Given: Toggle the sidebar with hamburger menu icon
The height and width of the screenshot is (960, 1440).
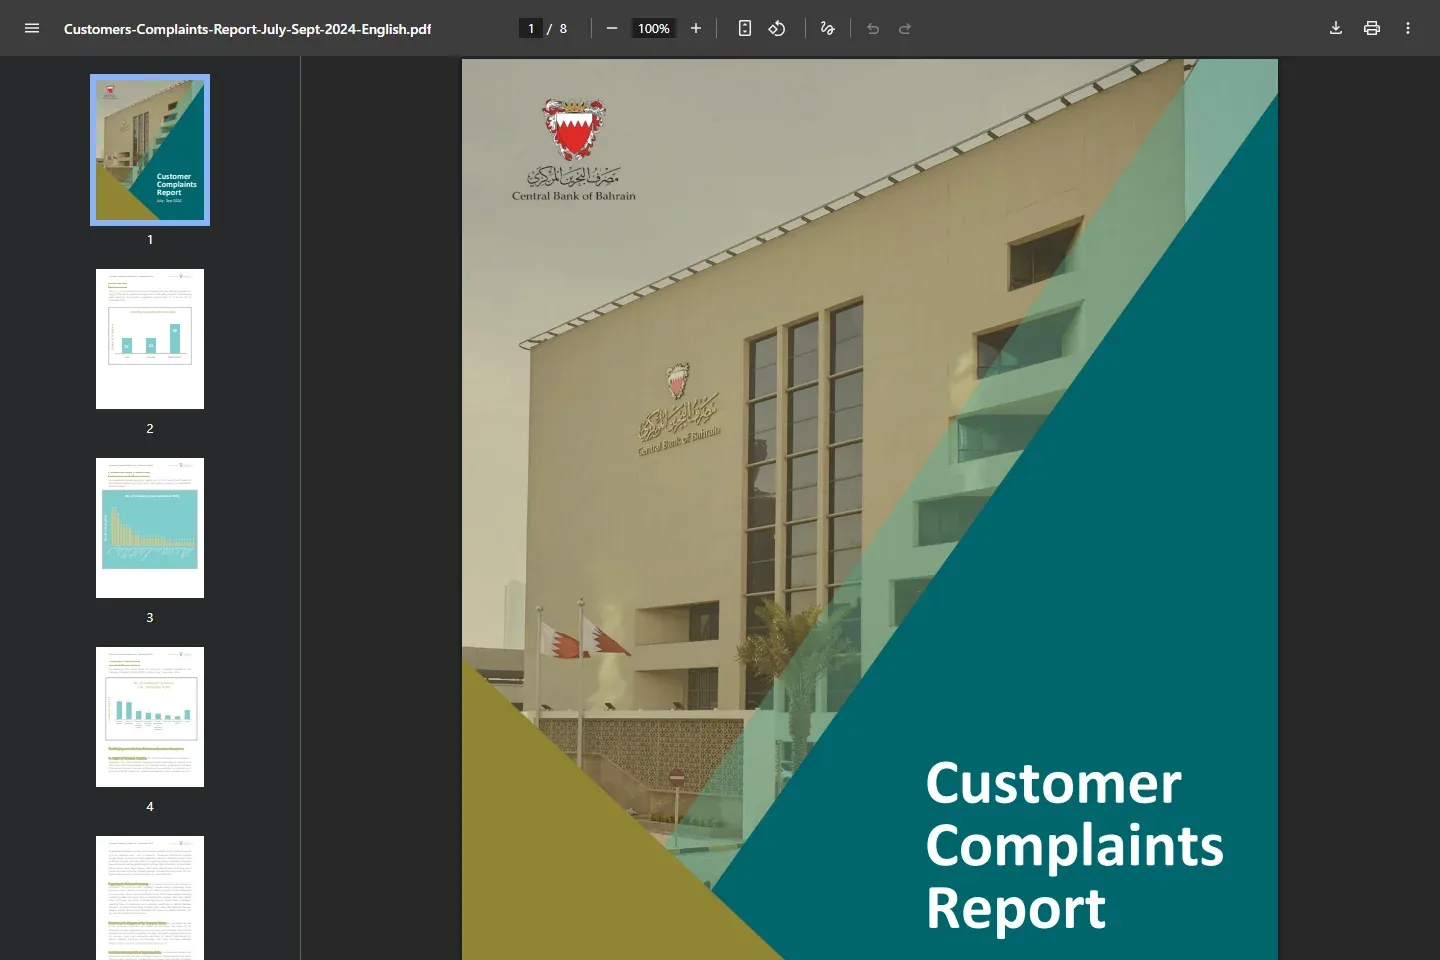Looking at the screenshot, I should click(x=32, y=28).
